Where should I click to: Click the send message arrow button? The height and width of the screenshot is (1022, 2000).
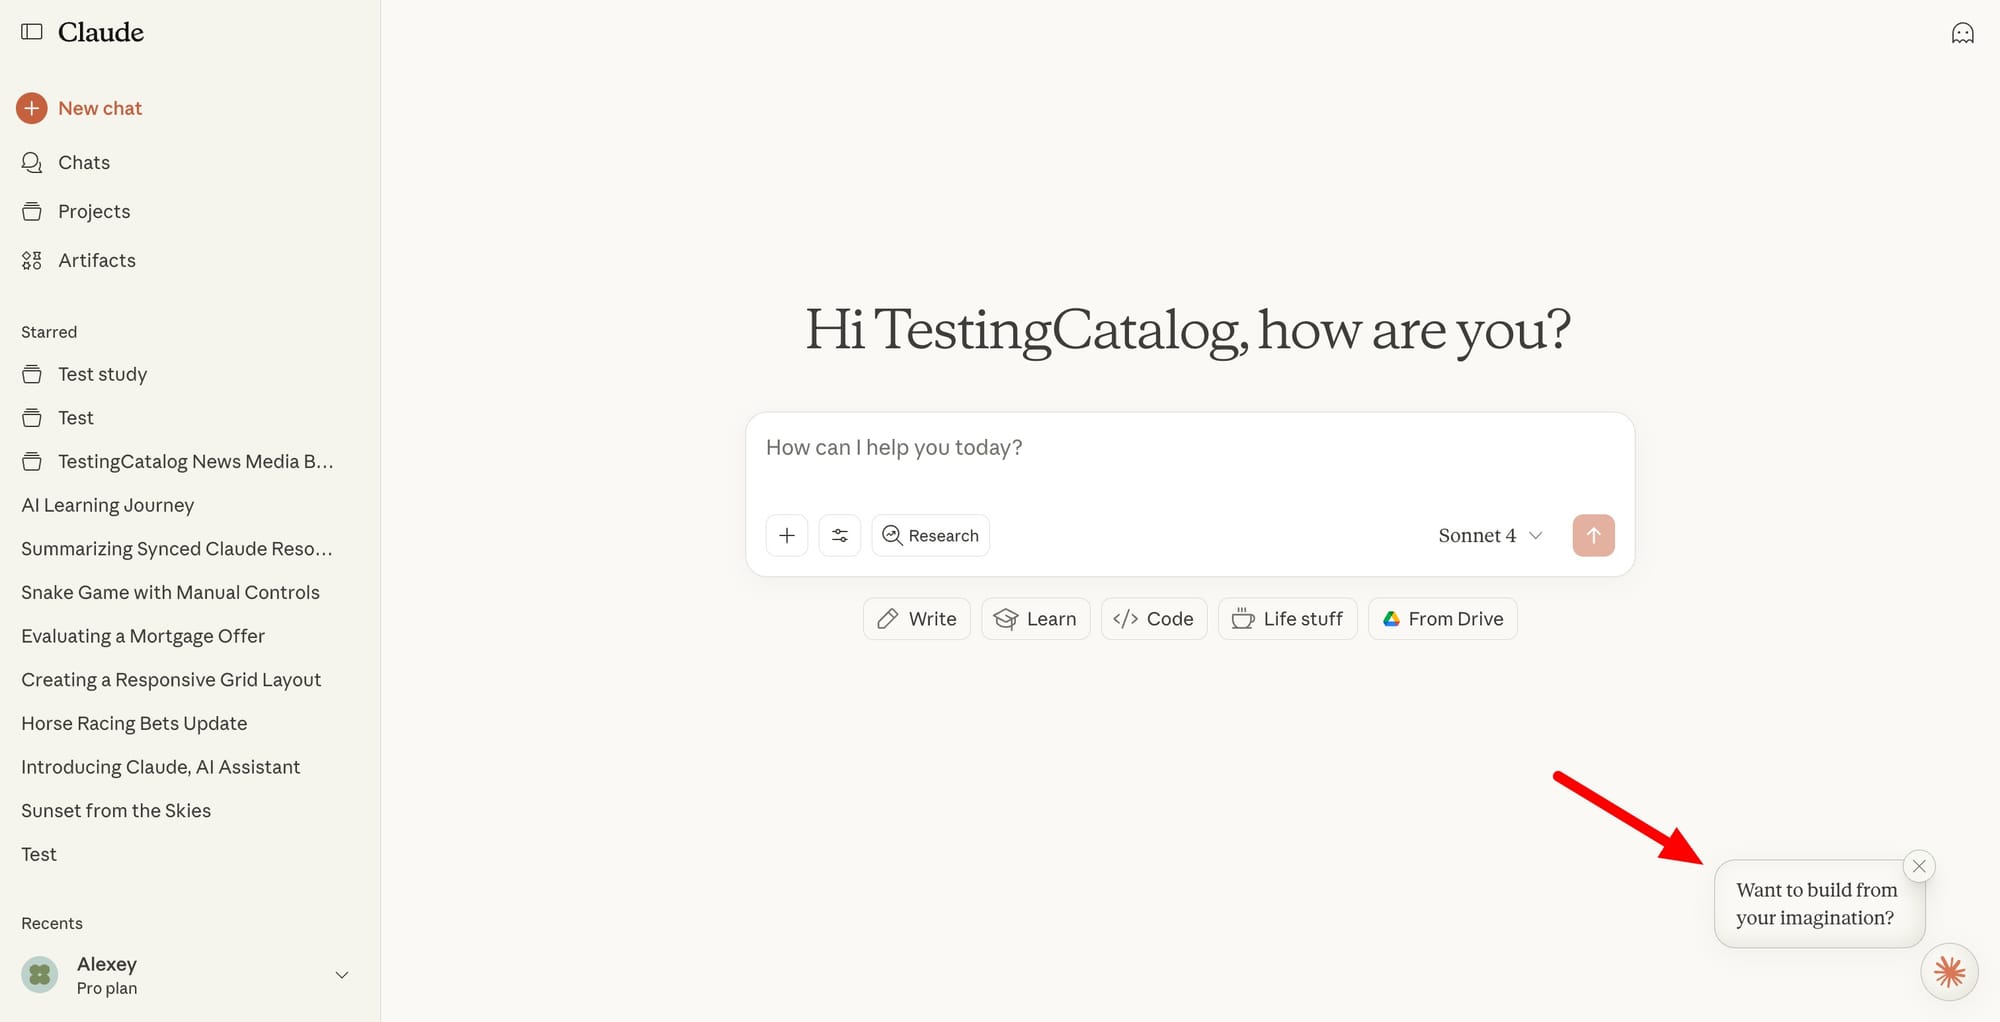click(1593, 535)
